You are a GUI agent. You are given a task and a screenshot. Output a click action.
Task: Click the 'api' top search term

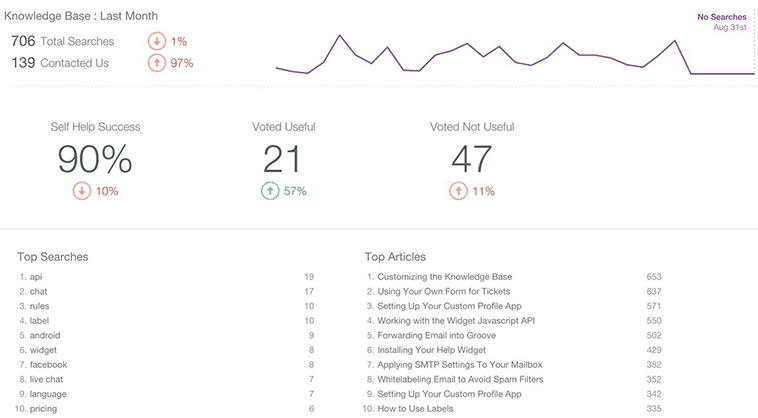(36, 276)
